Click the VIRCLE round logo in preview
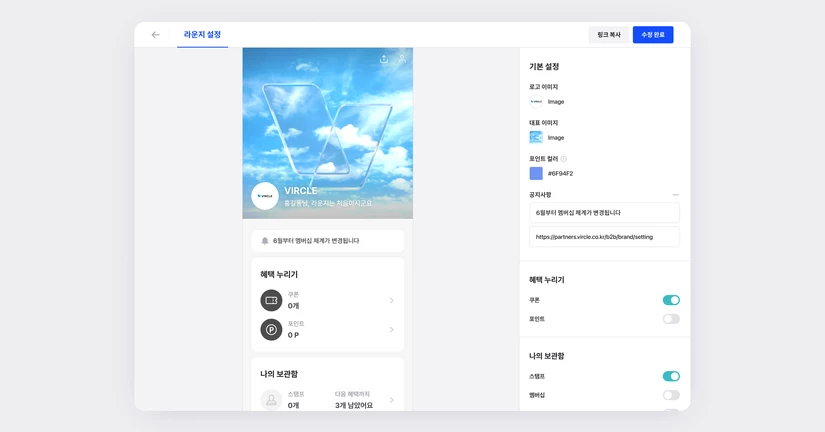Screen dimensions: 825x432 pyautogui.click(x=265, y=196)
